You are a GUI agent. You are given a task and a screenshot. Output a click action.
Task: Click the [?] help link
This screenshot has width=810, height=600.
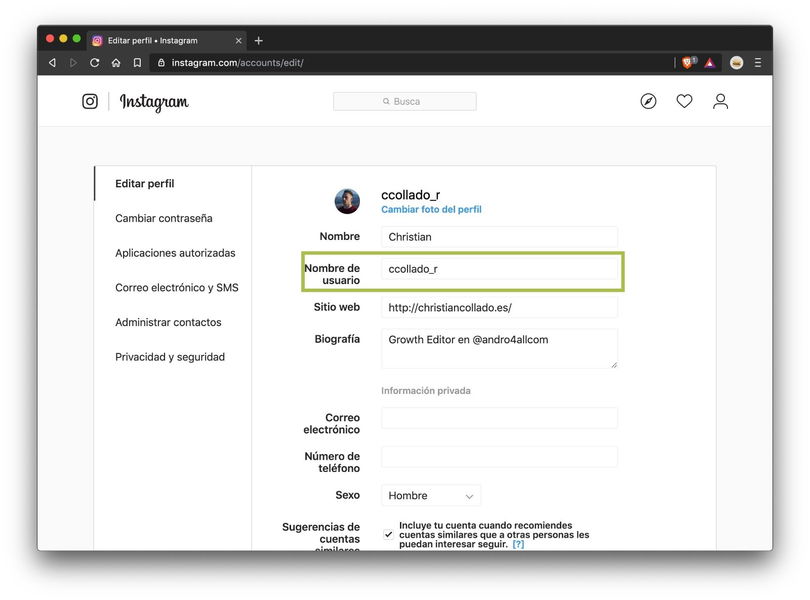[x=518, y=544]
